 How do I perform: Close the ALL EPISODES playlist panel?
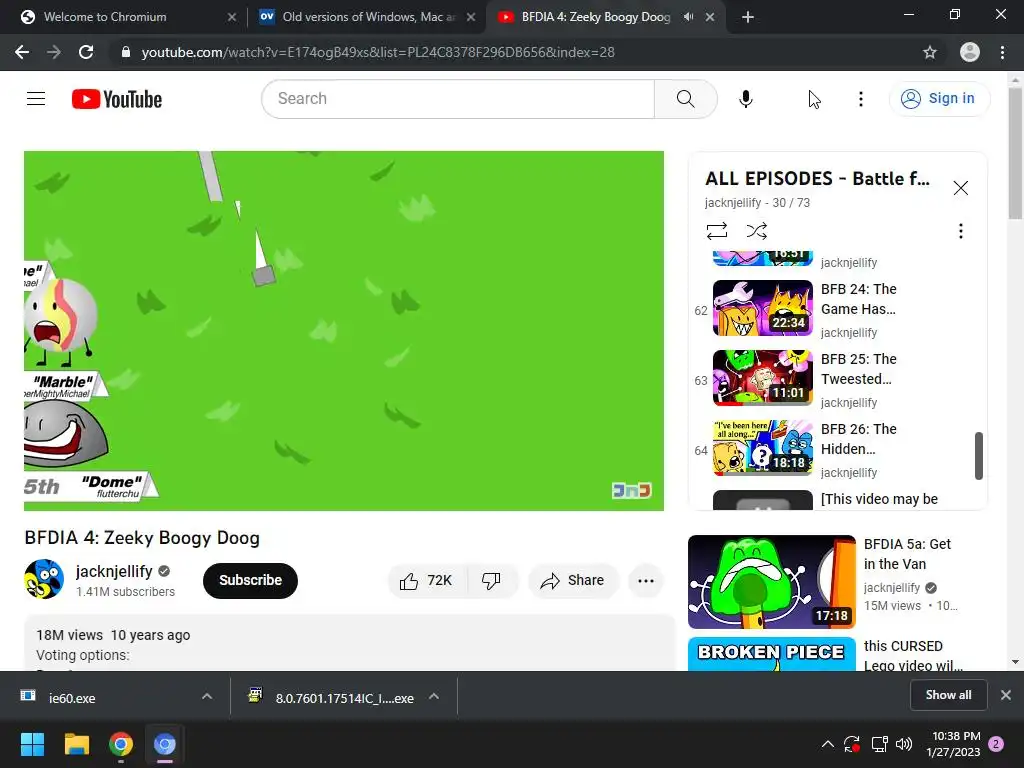click(960, 188)
